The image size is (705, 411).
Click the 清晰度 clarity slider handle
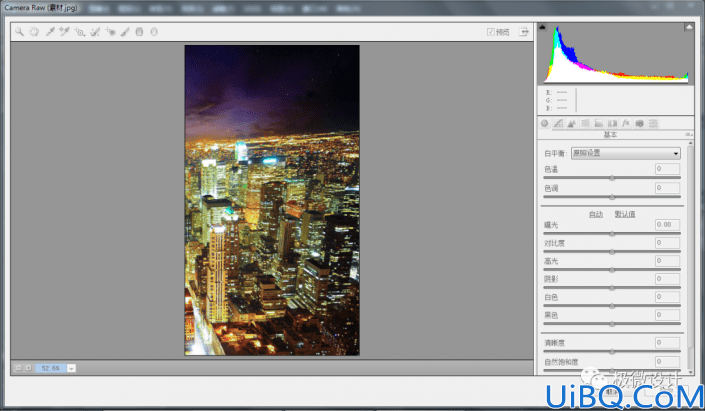612,352
